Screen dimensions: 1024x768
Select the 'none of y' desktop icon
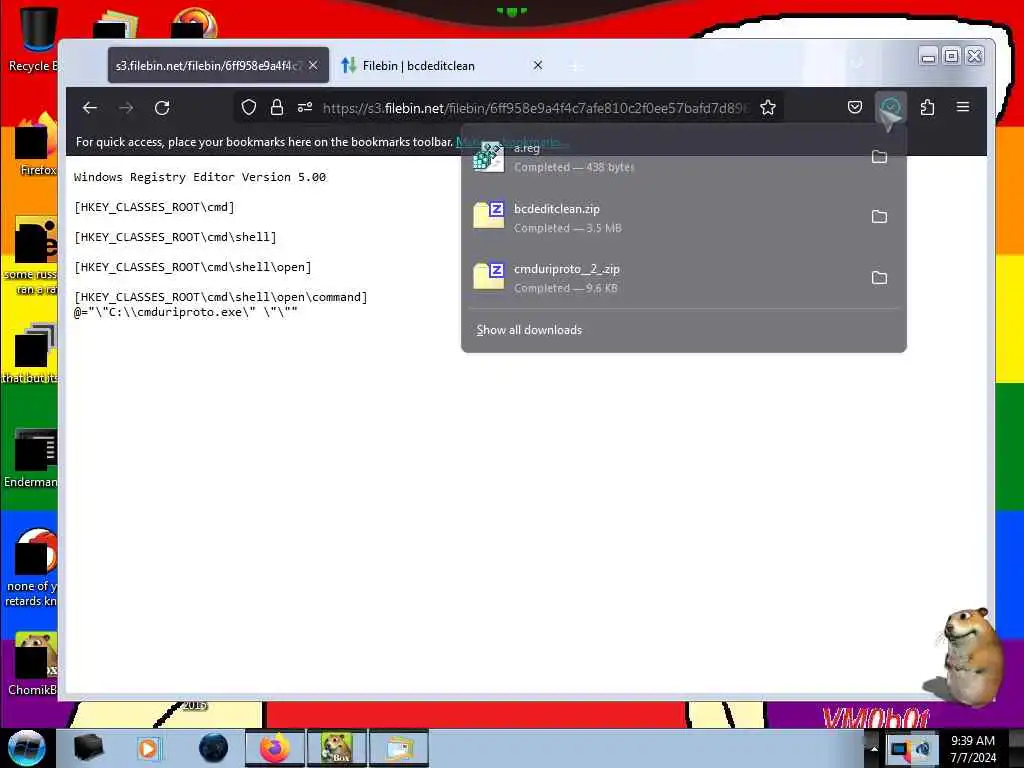(33, 567)
